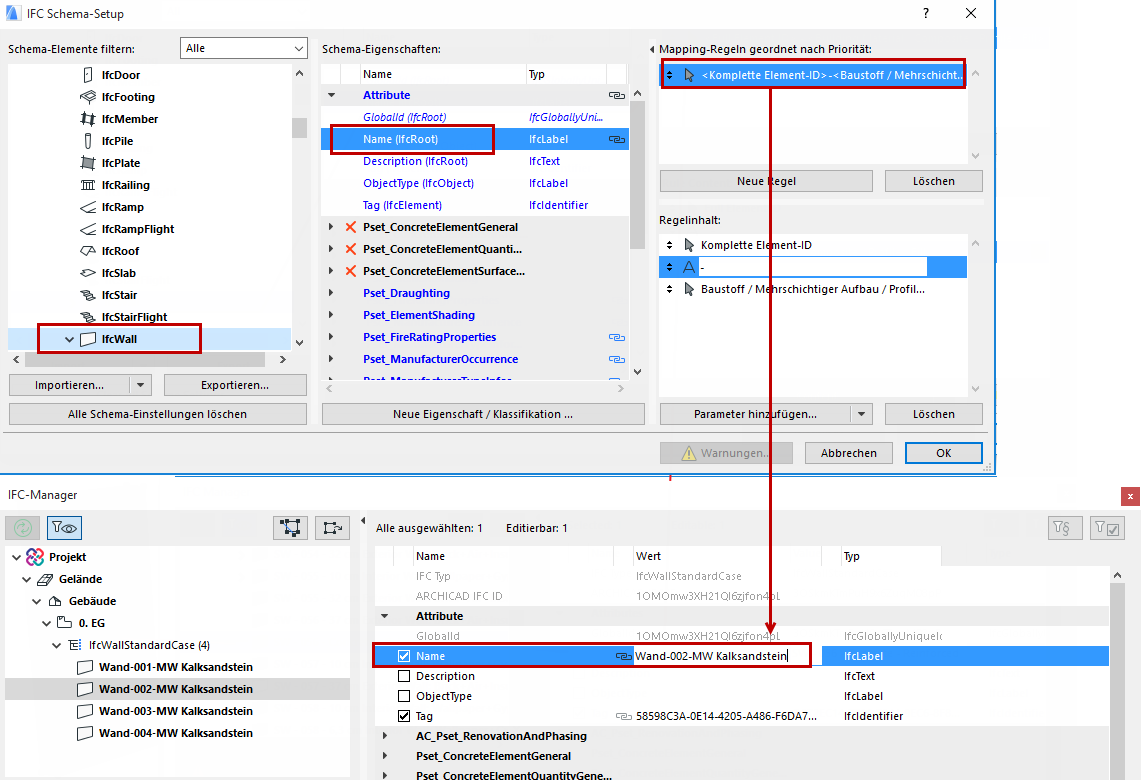Click the Importieren button
The image size is (1143, 780).
[x=69, y=385]
